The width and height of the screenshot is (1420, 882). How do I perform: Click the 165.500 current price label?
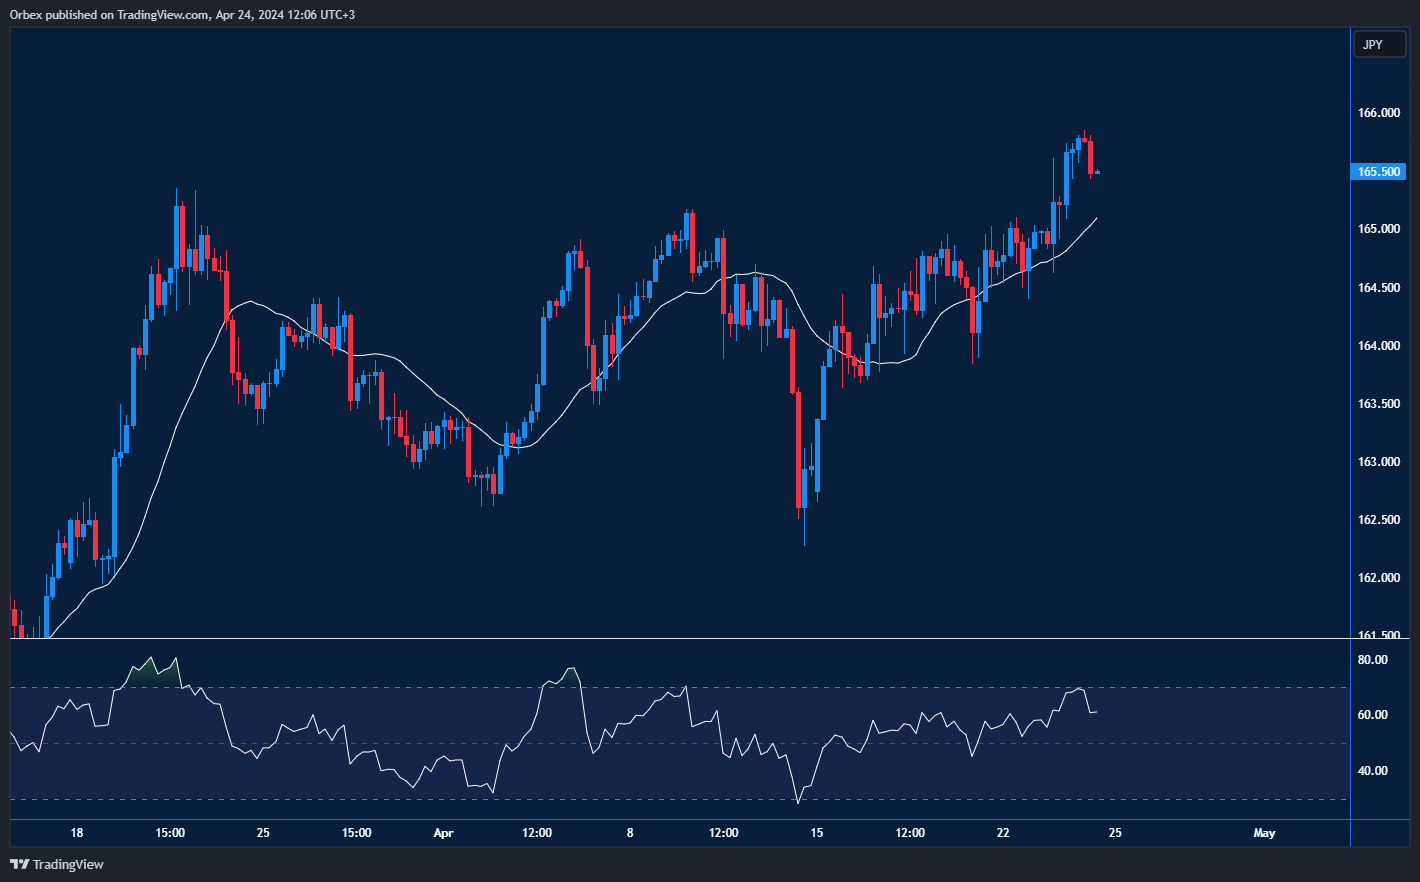point(1379,172)
